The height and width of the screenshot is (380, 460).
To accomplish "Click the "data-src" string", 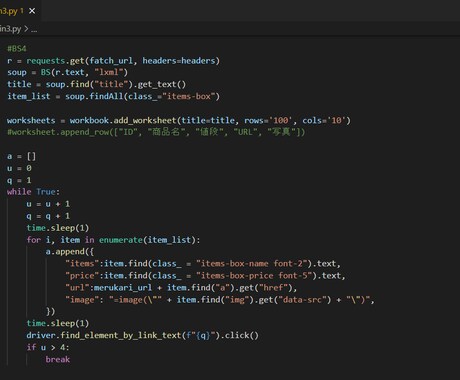I will click(302, 300).
